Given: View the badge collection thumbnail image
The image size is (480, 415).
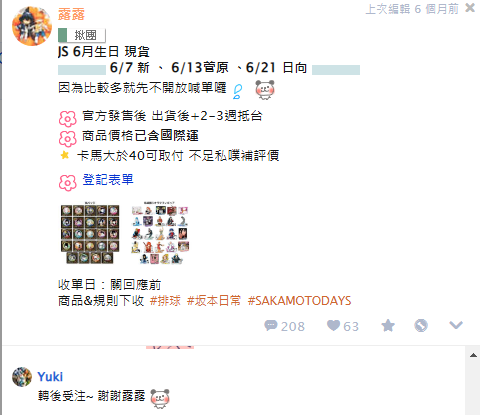Looking at the screenshot, I should 90,233.
